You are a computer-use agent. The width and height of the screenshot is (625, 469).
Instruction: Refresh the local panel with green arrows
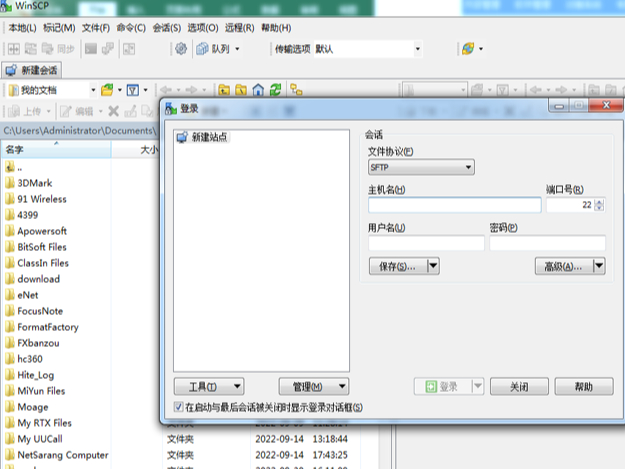[x=275, y=90]
